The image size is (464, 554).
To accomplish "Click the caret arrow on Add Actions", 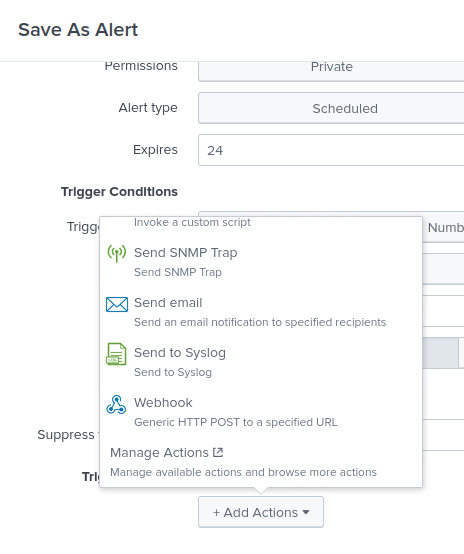I will [x=306, y=512].
